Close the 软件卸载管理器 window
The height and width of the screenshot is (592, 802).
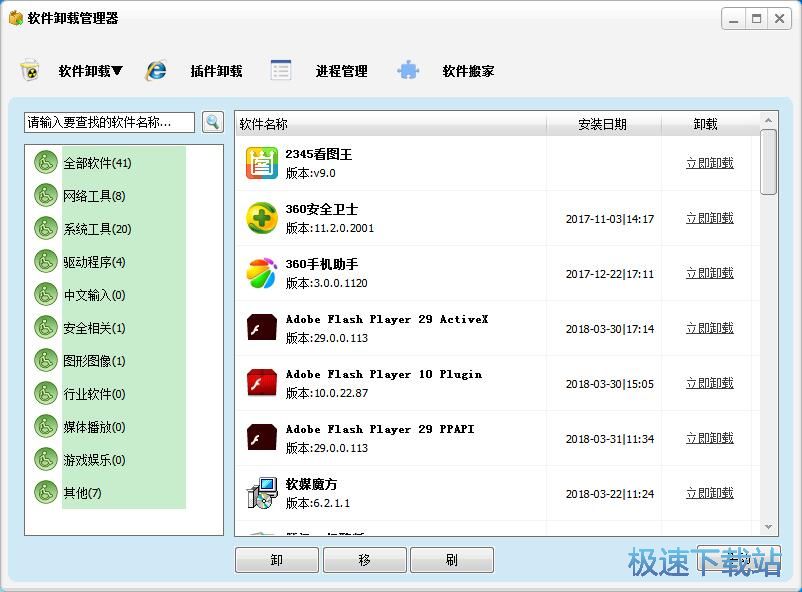(779, 19)
